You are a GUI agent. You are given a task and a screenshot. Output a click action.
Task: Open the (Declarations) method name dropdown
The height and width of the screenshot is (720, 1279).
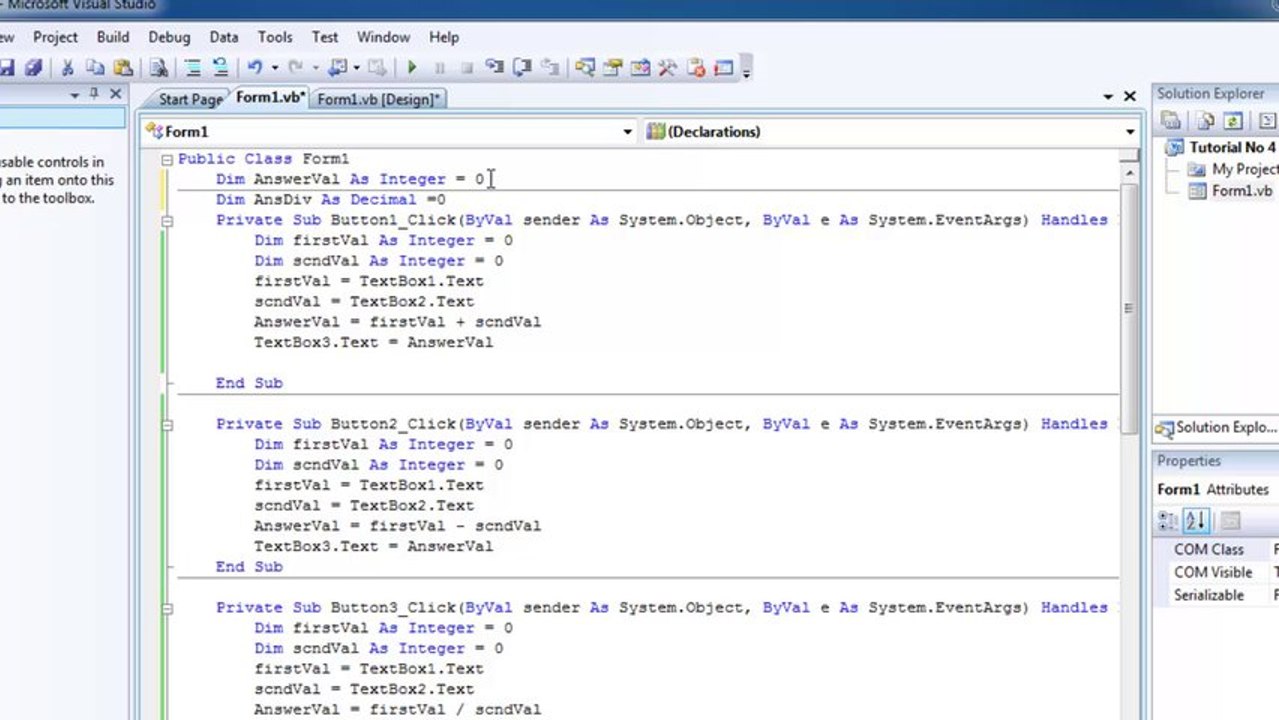click(x=1130, y=131)
